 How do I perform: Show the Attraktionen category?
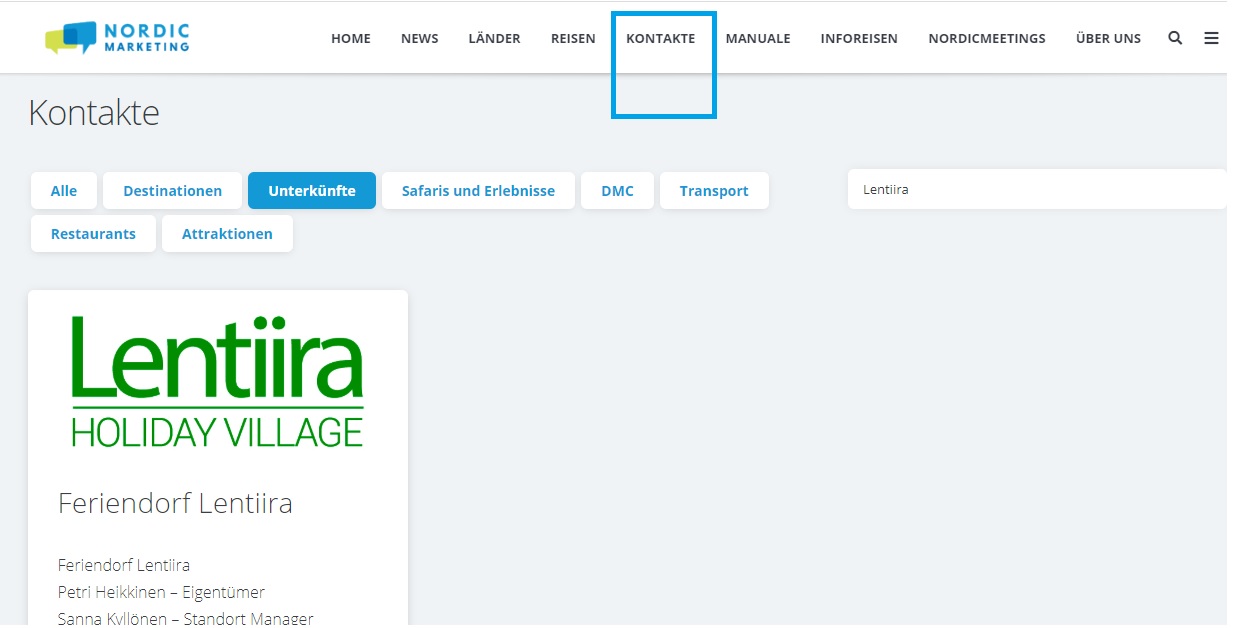[x=227, y=234]
